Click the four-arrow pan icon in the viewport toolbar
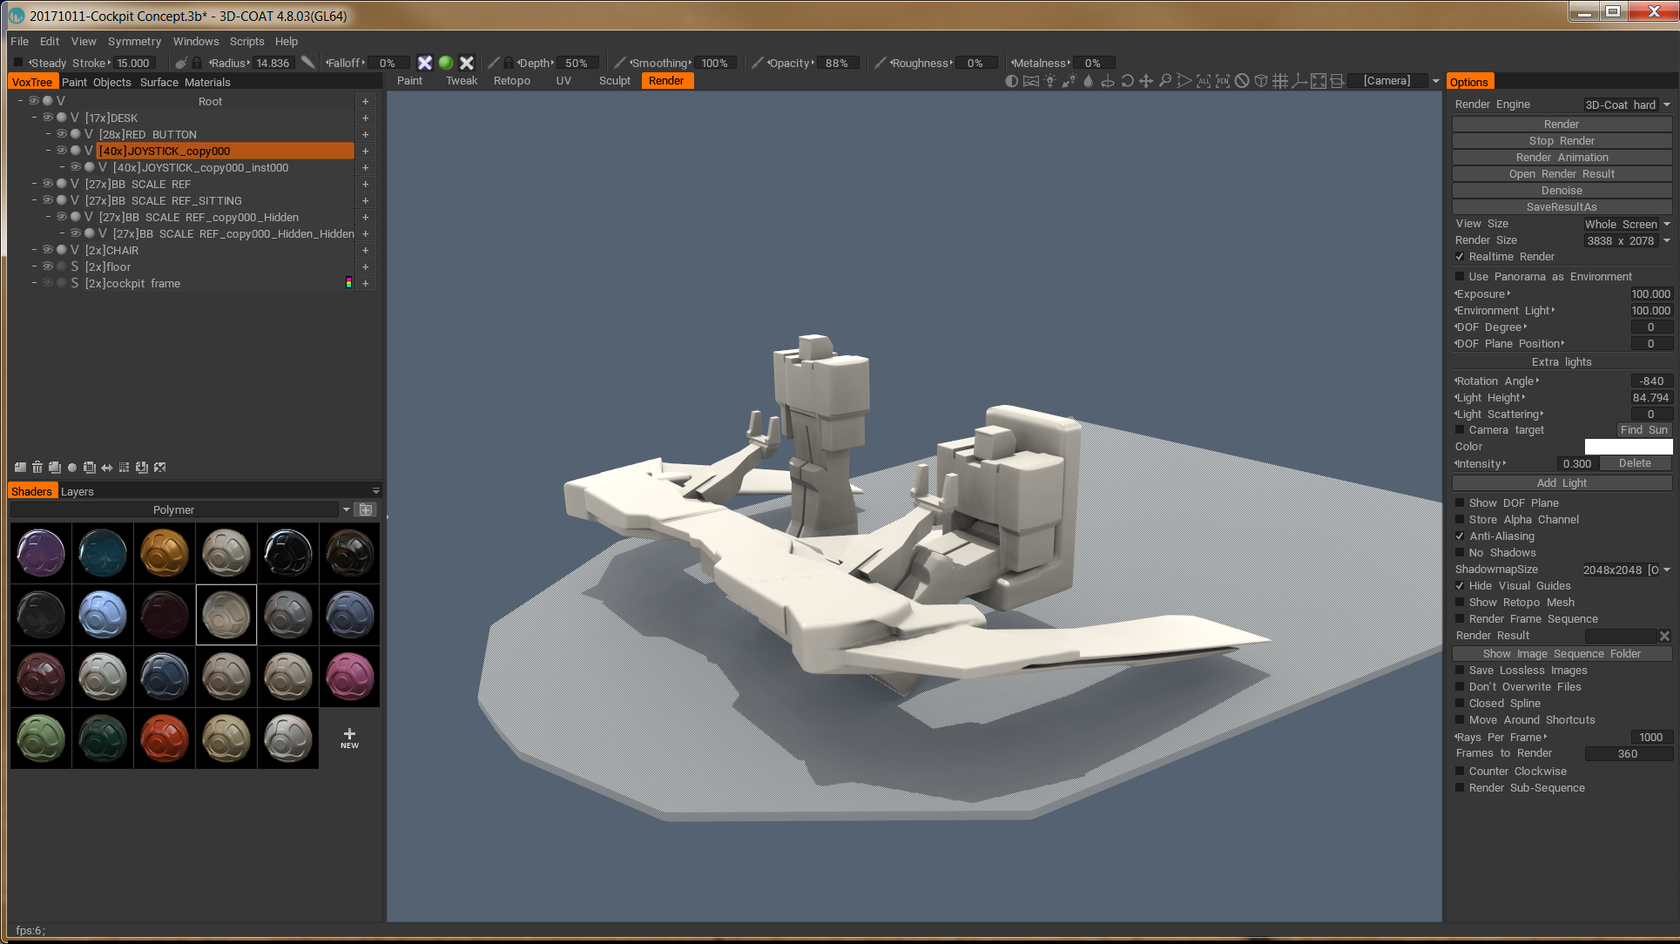 (1146, 81)
